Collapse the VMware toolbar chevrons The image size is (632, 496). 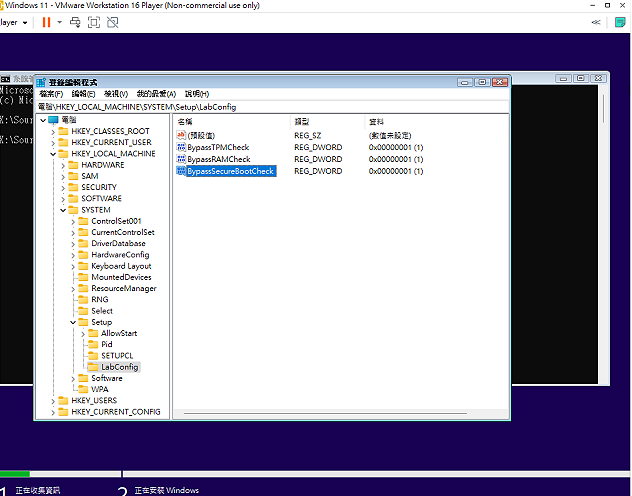pyautogui.click(x=596, y=22)
